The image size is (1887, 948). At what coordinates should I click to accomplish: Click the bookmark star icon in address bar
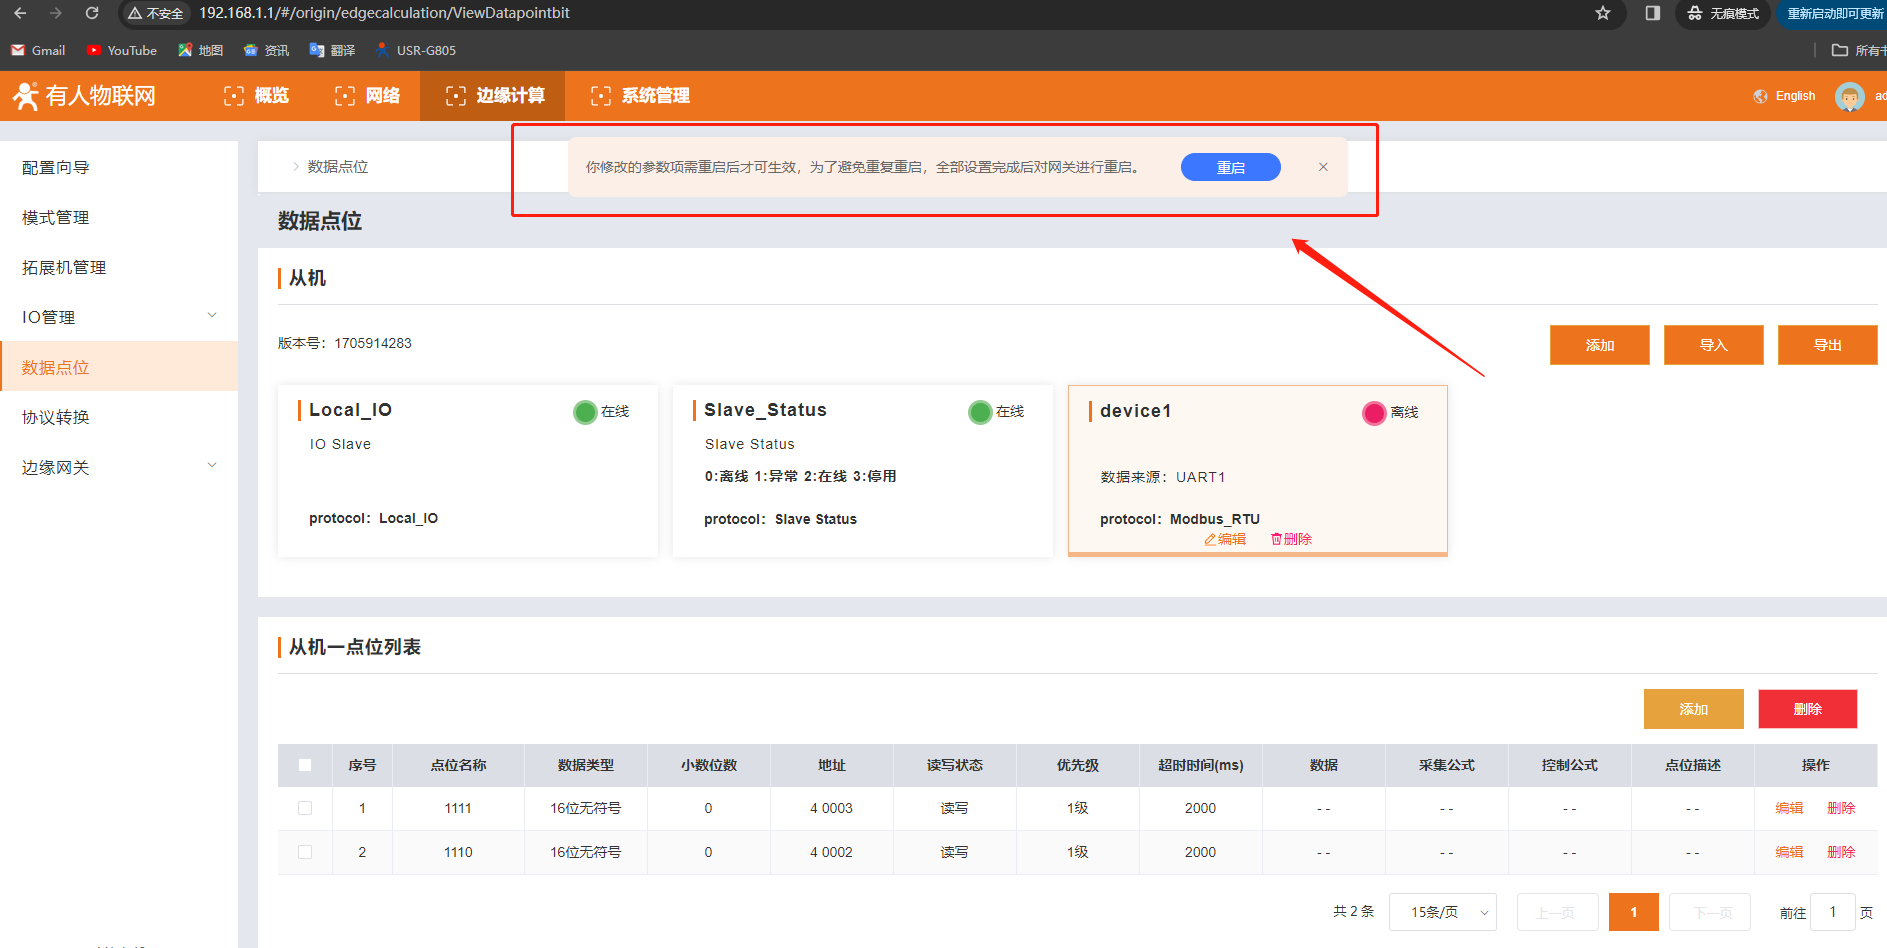click(x=1603, y=13)
